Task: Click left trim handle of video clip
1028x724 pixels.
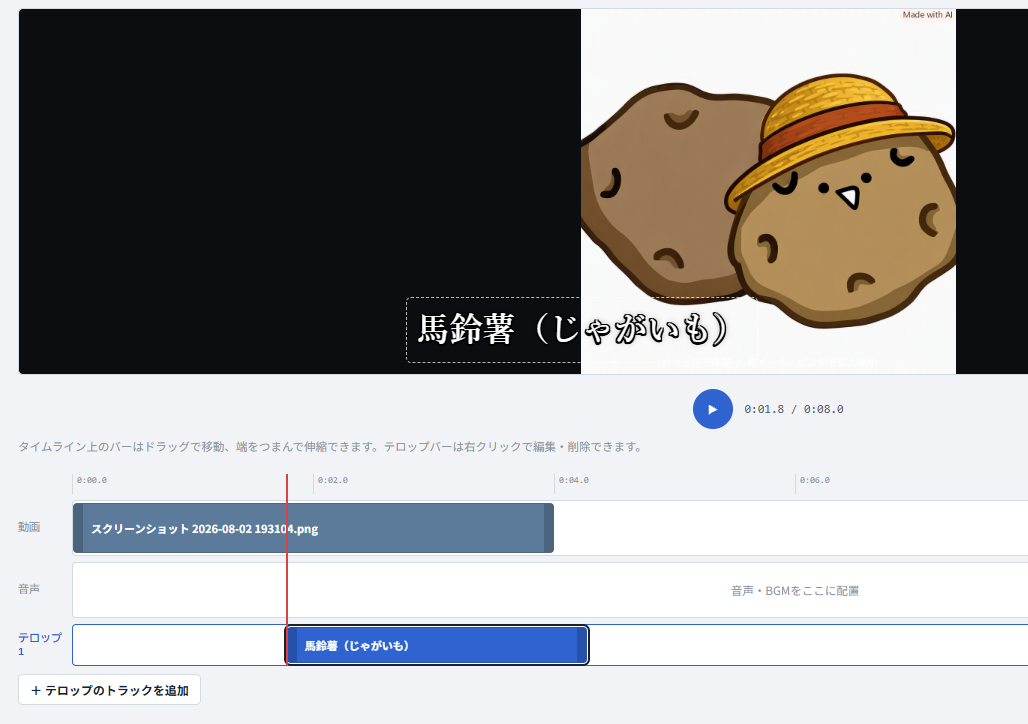Action: click(x=78, y=528)
